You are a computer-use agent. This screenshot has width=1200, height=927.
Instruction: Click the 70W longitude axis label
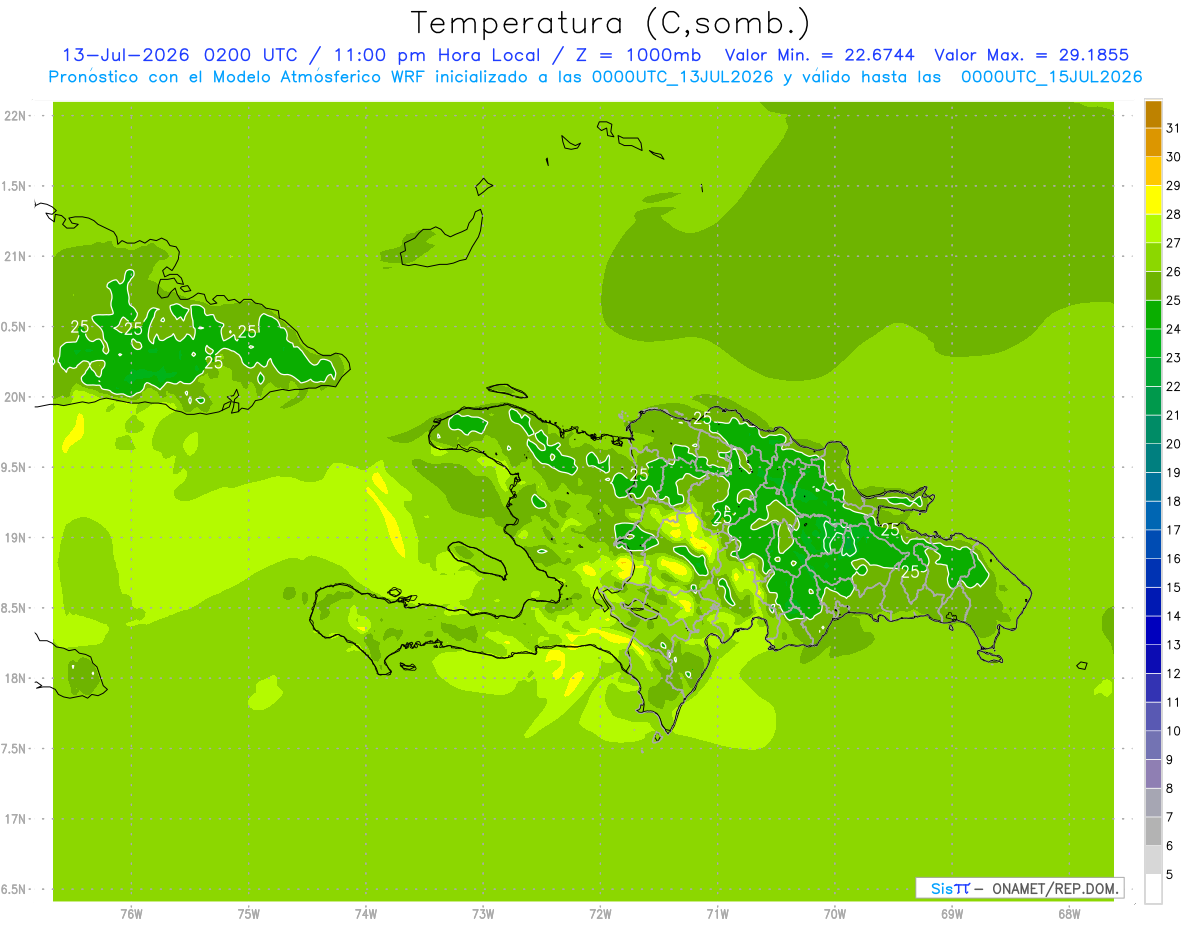pyautogui.click(x=835, y=914)
